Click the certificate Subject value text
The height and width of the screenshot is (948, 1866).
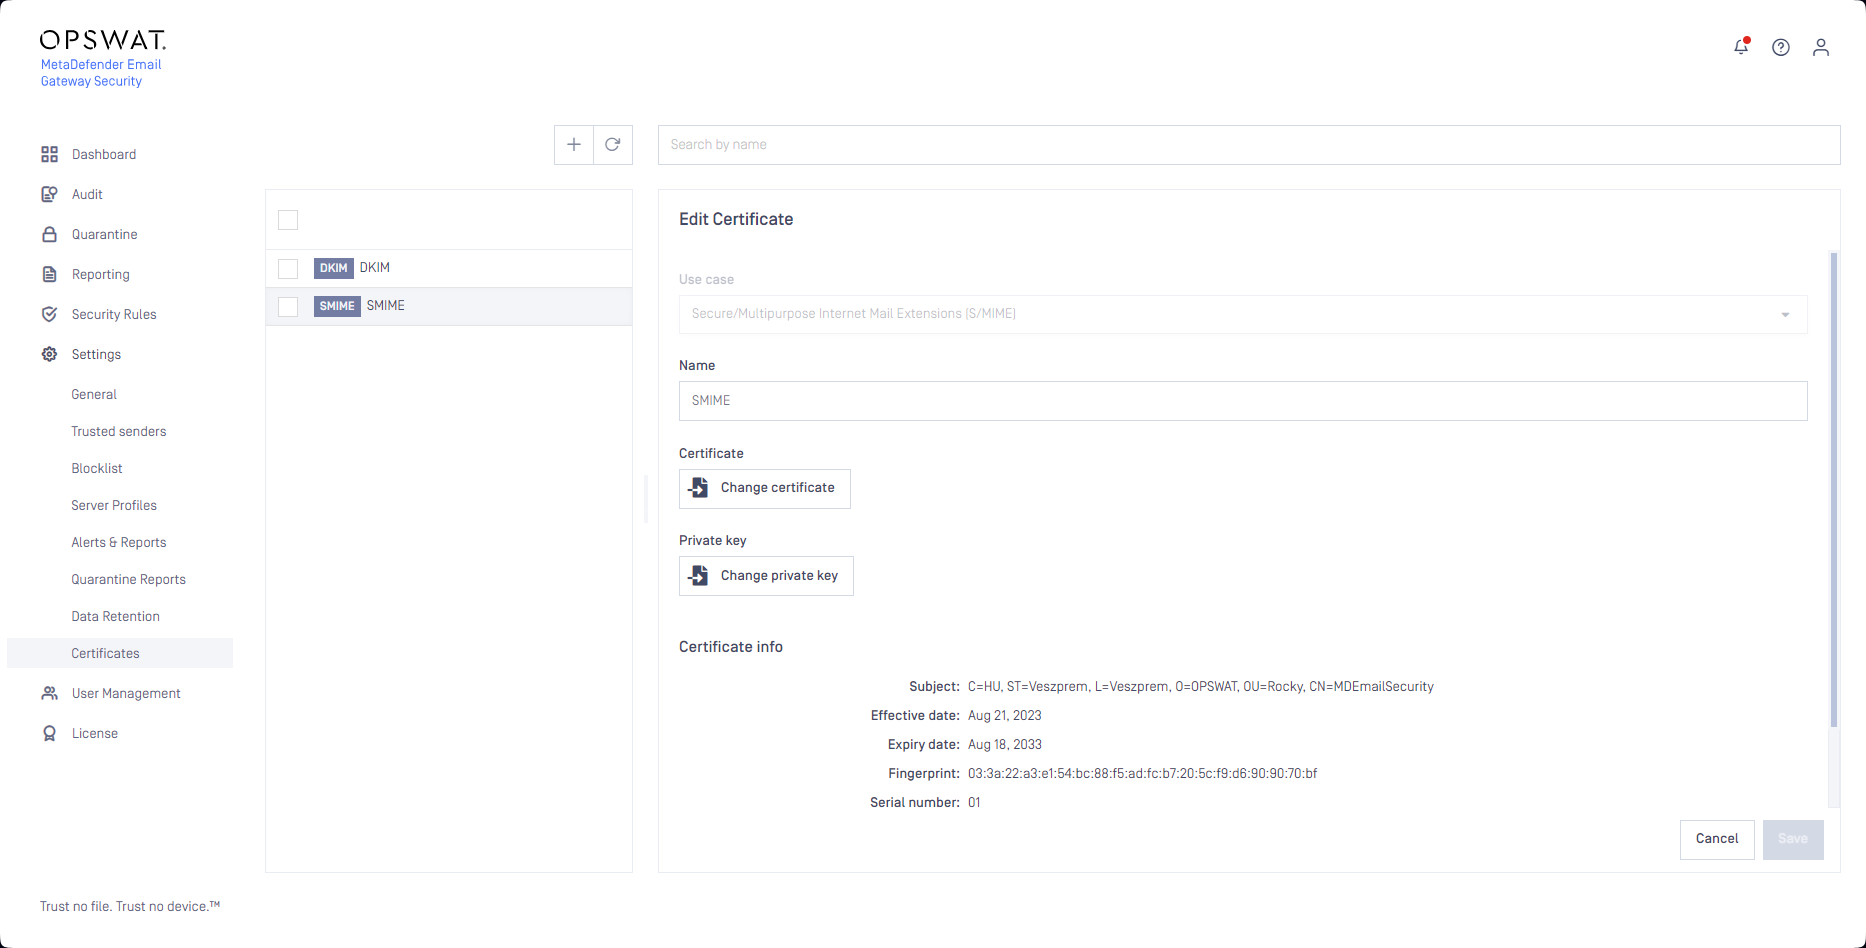(1201, 687)
